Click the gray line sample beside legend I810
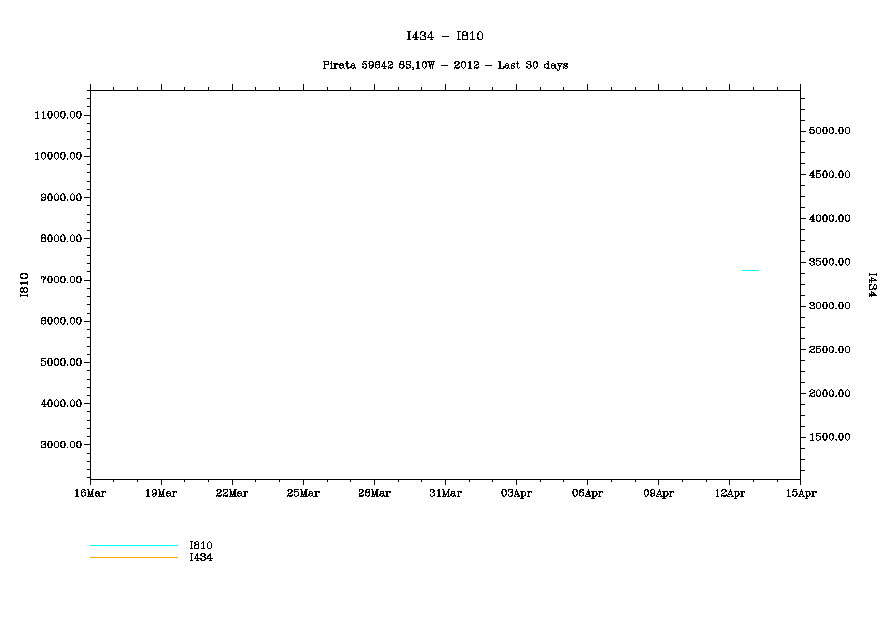 133,546
